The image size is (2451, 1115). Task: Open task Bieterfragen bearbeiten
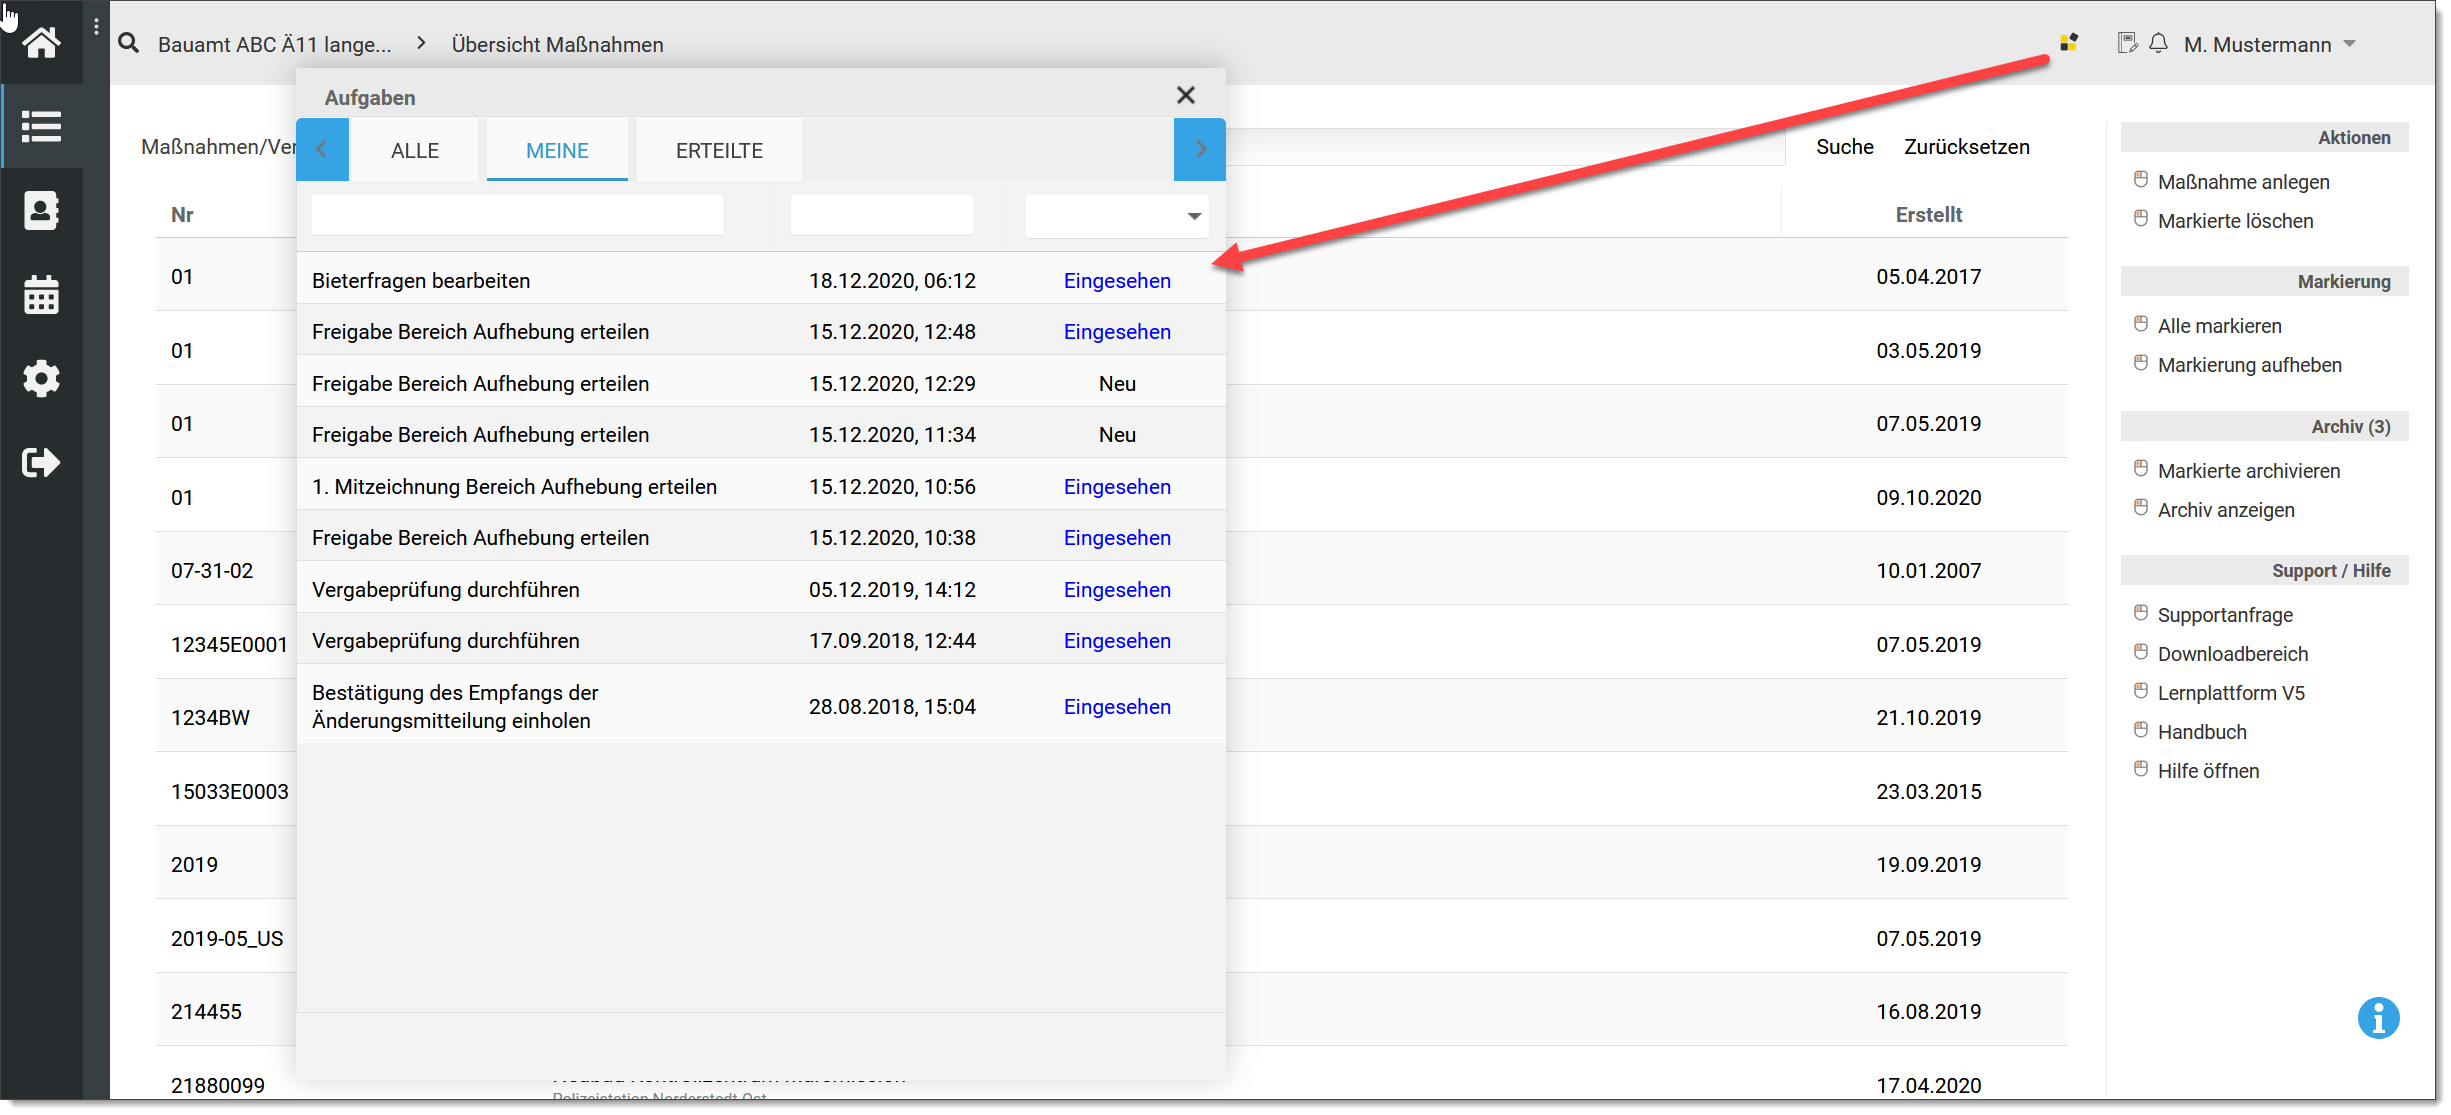point(421,281)
